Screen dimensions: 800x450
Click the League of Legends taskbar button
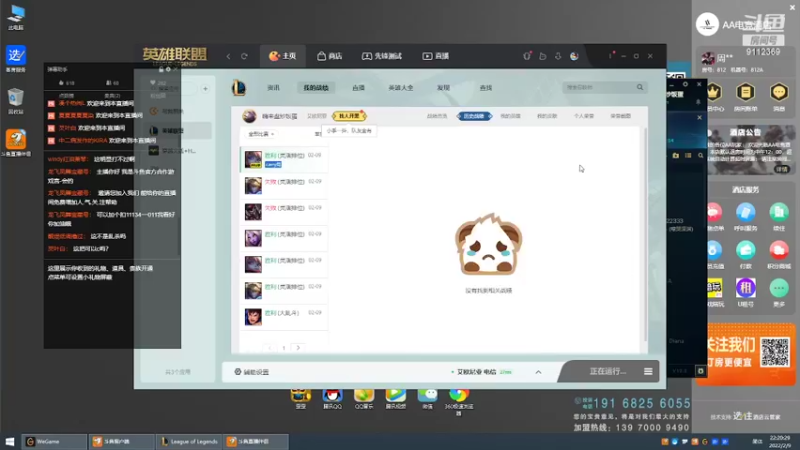coord(189,441)
